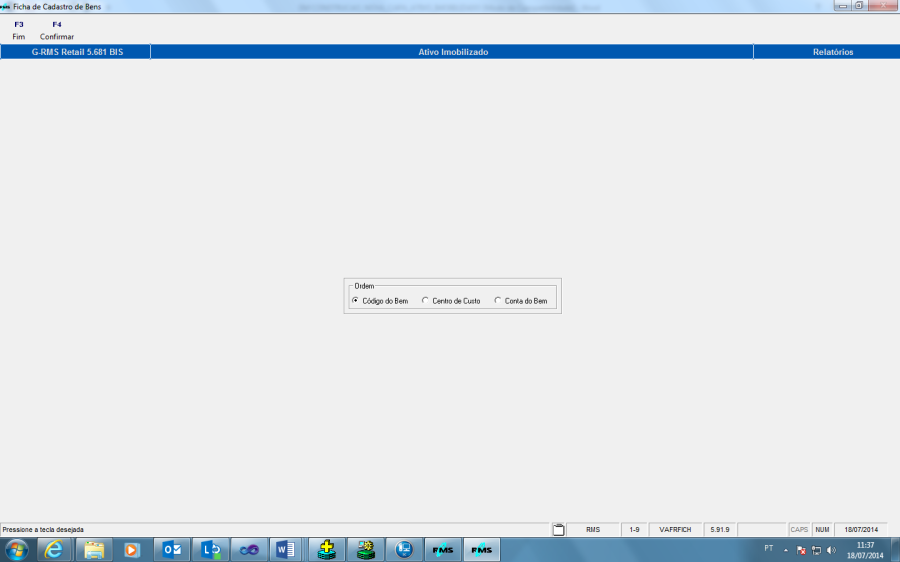This screenshot has height=562, width=900.
Task: Open the green gear app in taskbar
Action: [366, 550]
